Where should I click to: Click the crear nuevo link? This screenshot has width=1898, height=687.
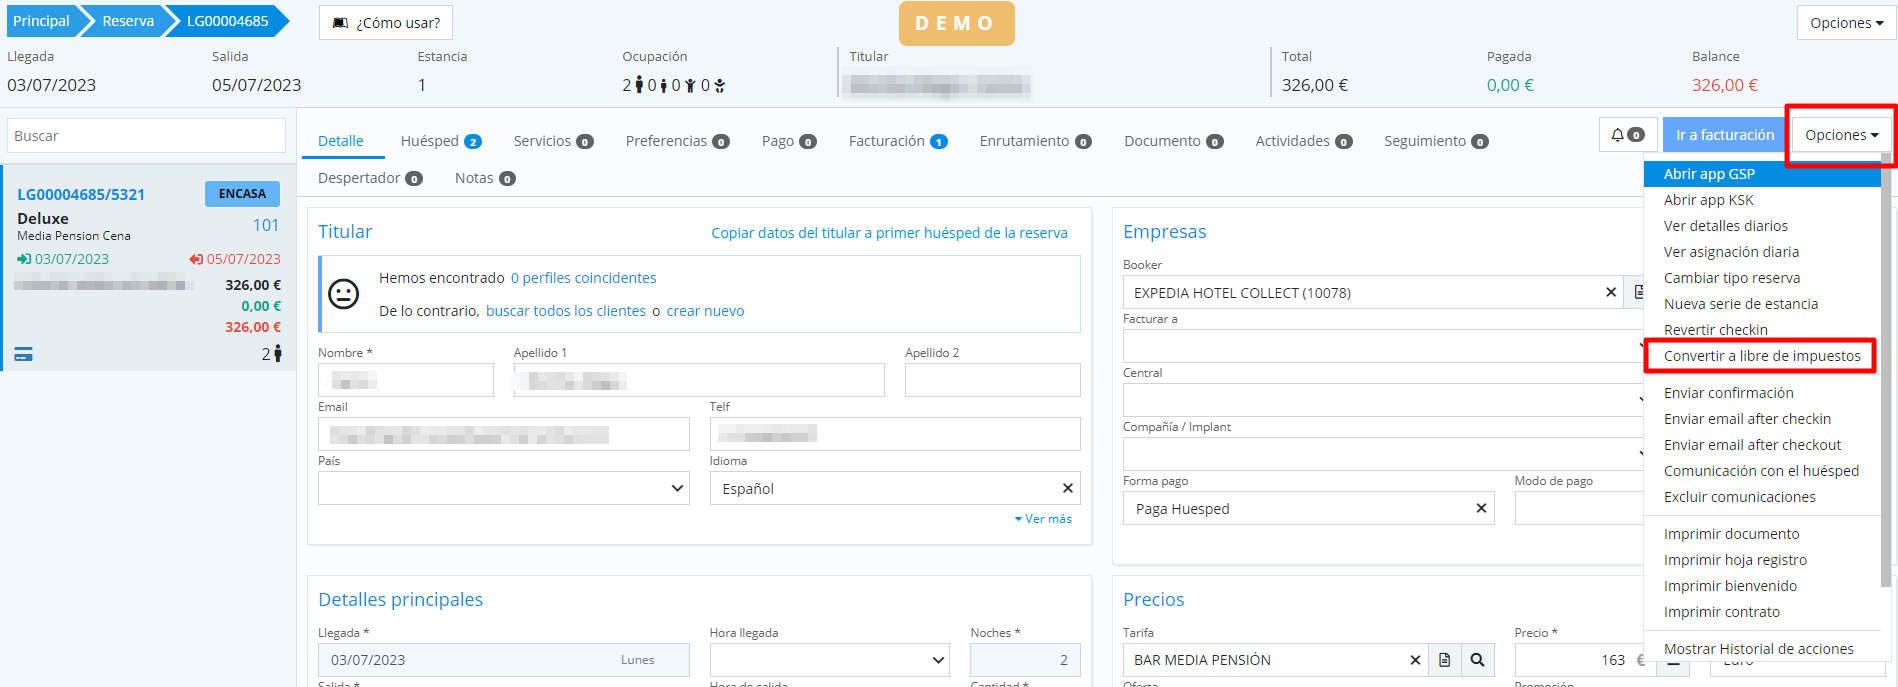705,311
